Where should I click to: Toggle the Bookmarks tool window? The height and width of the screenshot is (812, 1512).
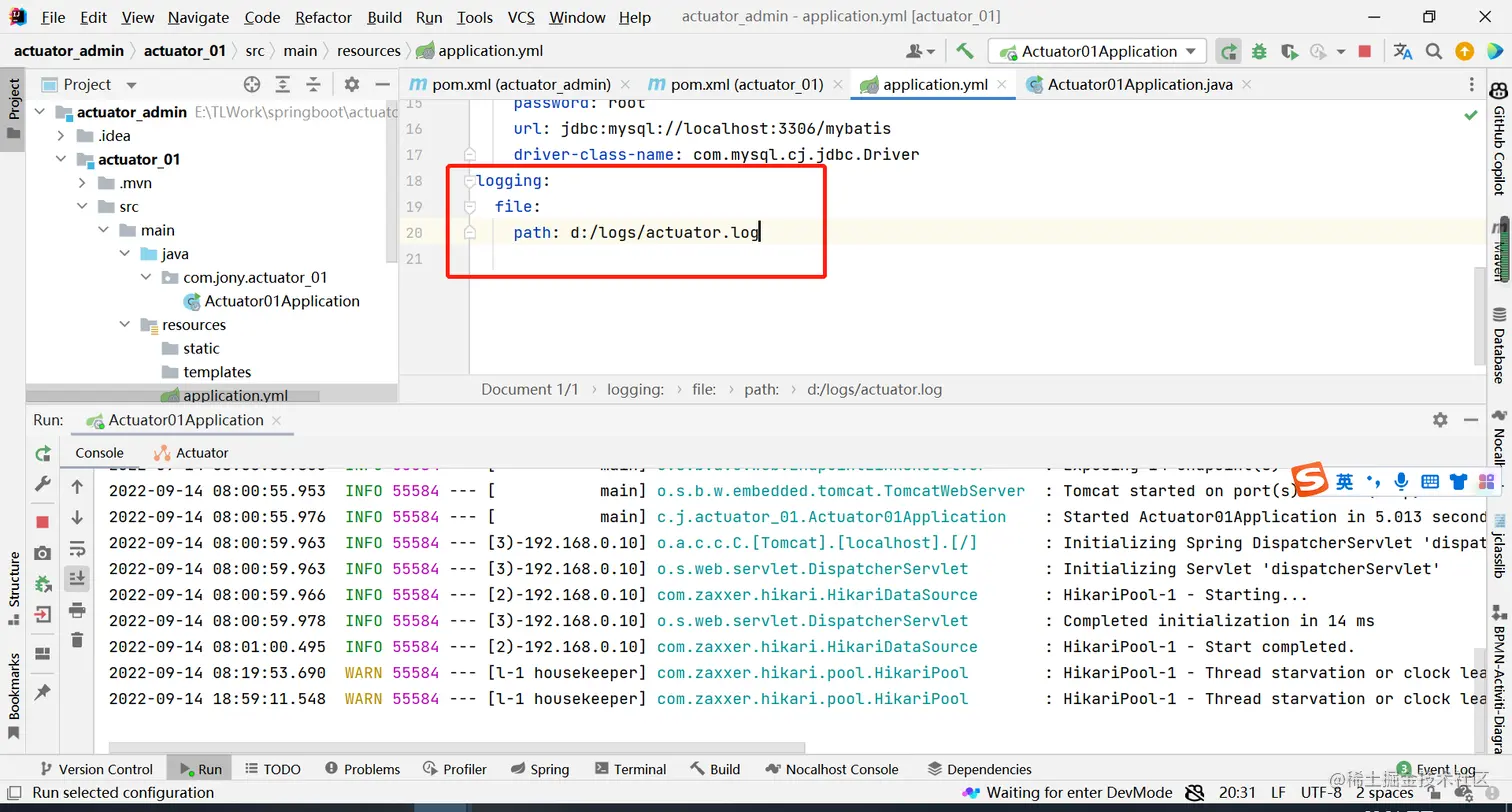click(13, 695)
